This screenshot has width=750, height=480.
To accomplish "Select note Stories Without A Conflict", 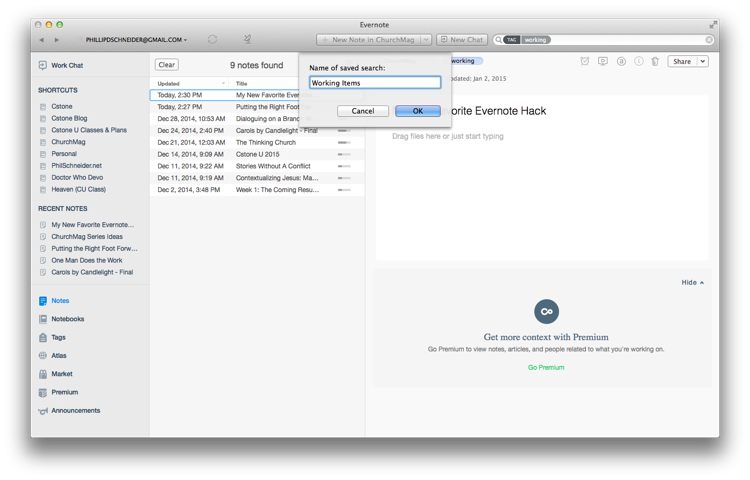I will 257,166.
